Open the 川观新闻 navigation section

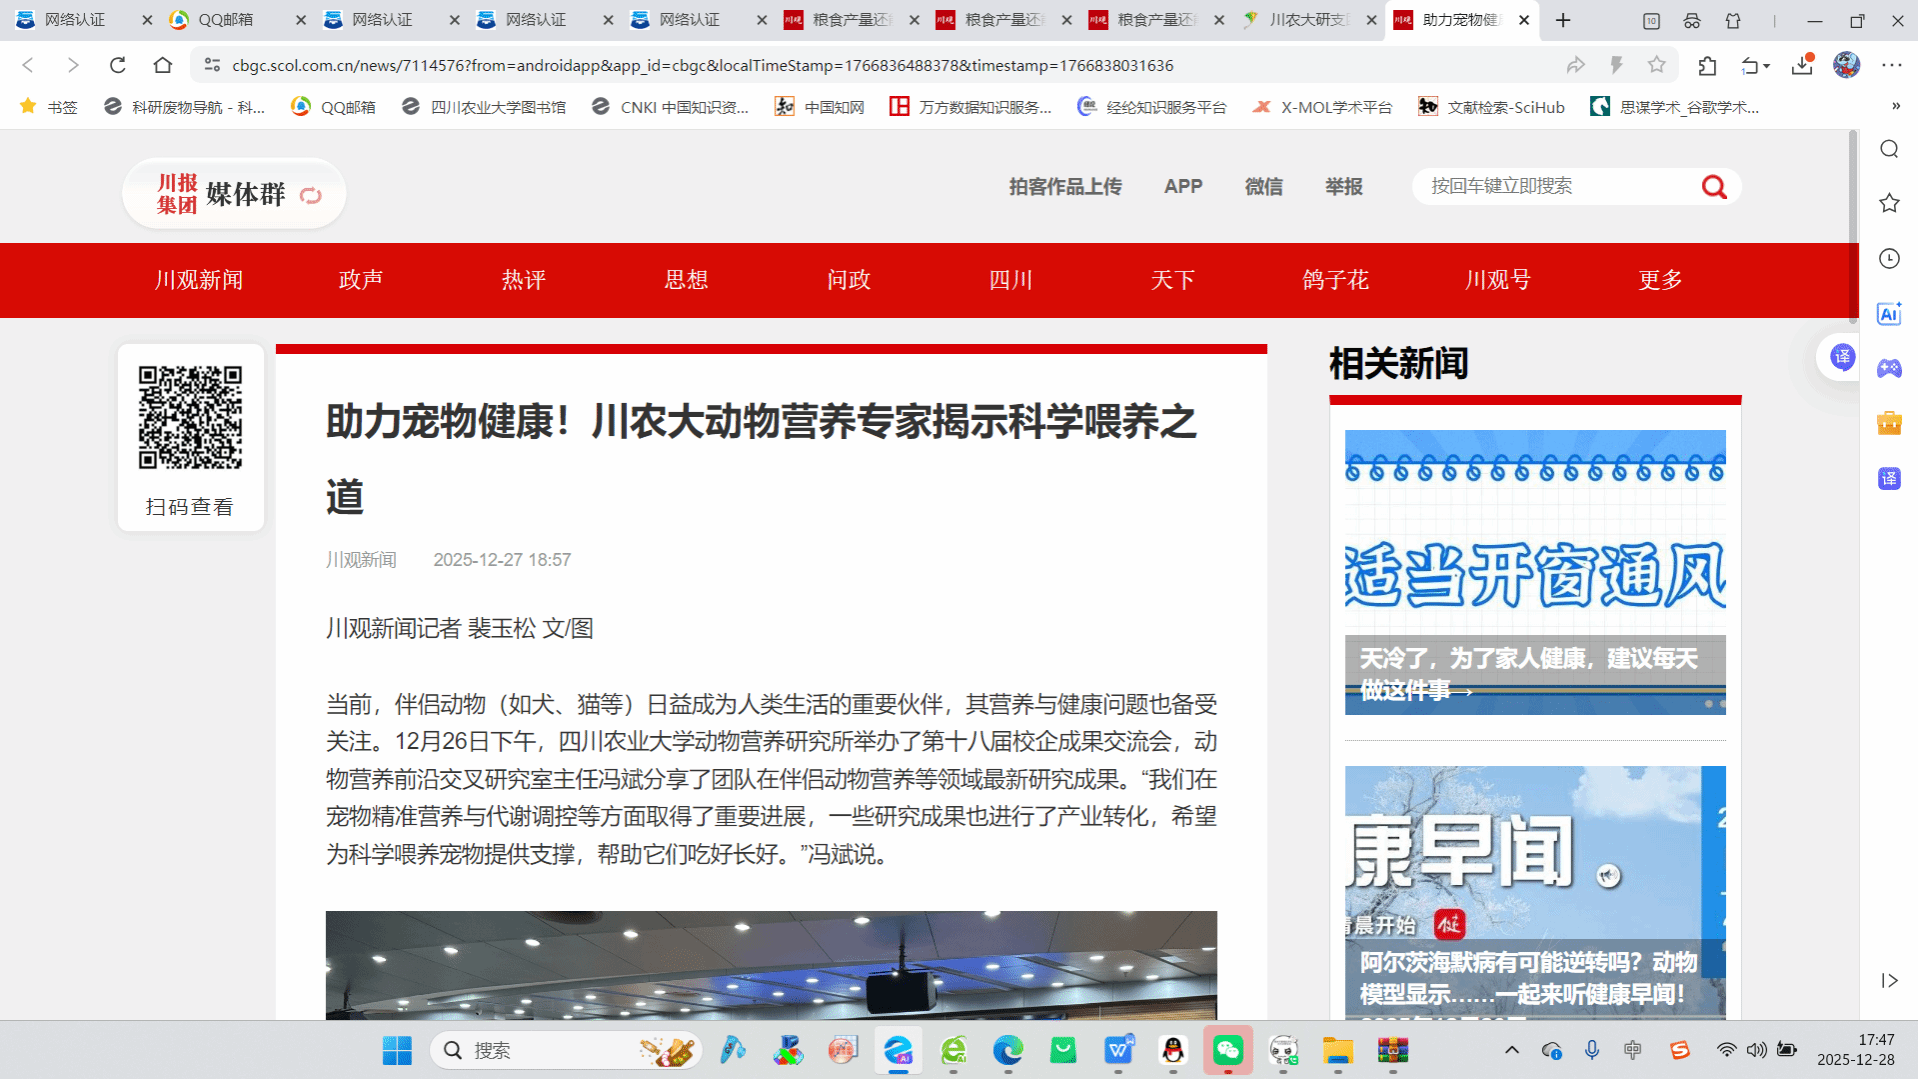(199, 280)
